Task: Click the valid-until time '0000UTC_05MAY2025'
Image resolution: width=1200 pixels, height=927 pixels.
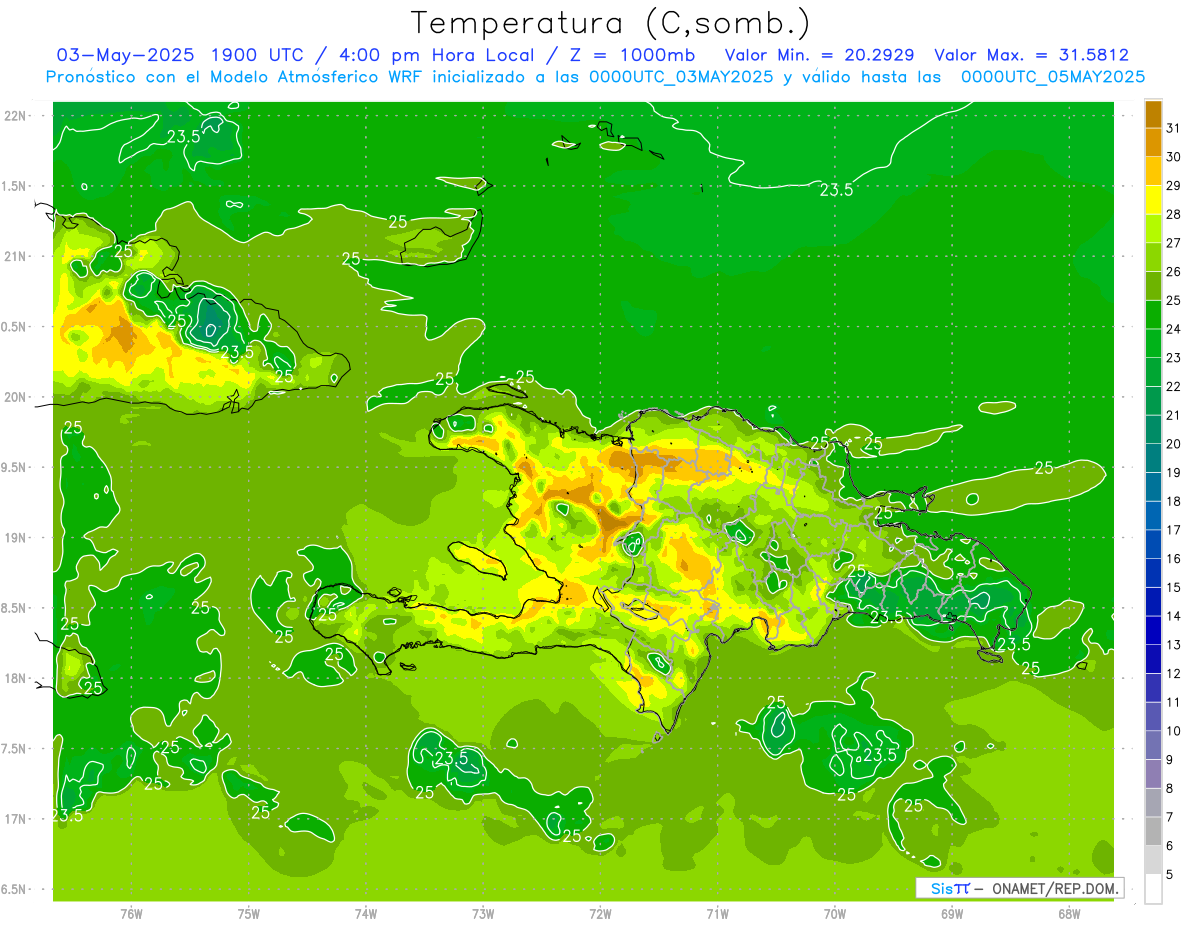Action: (1053, 77)
